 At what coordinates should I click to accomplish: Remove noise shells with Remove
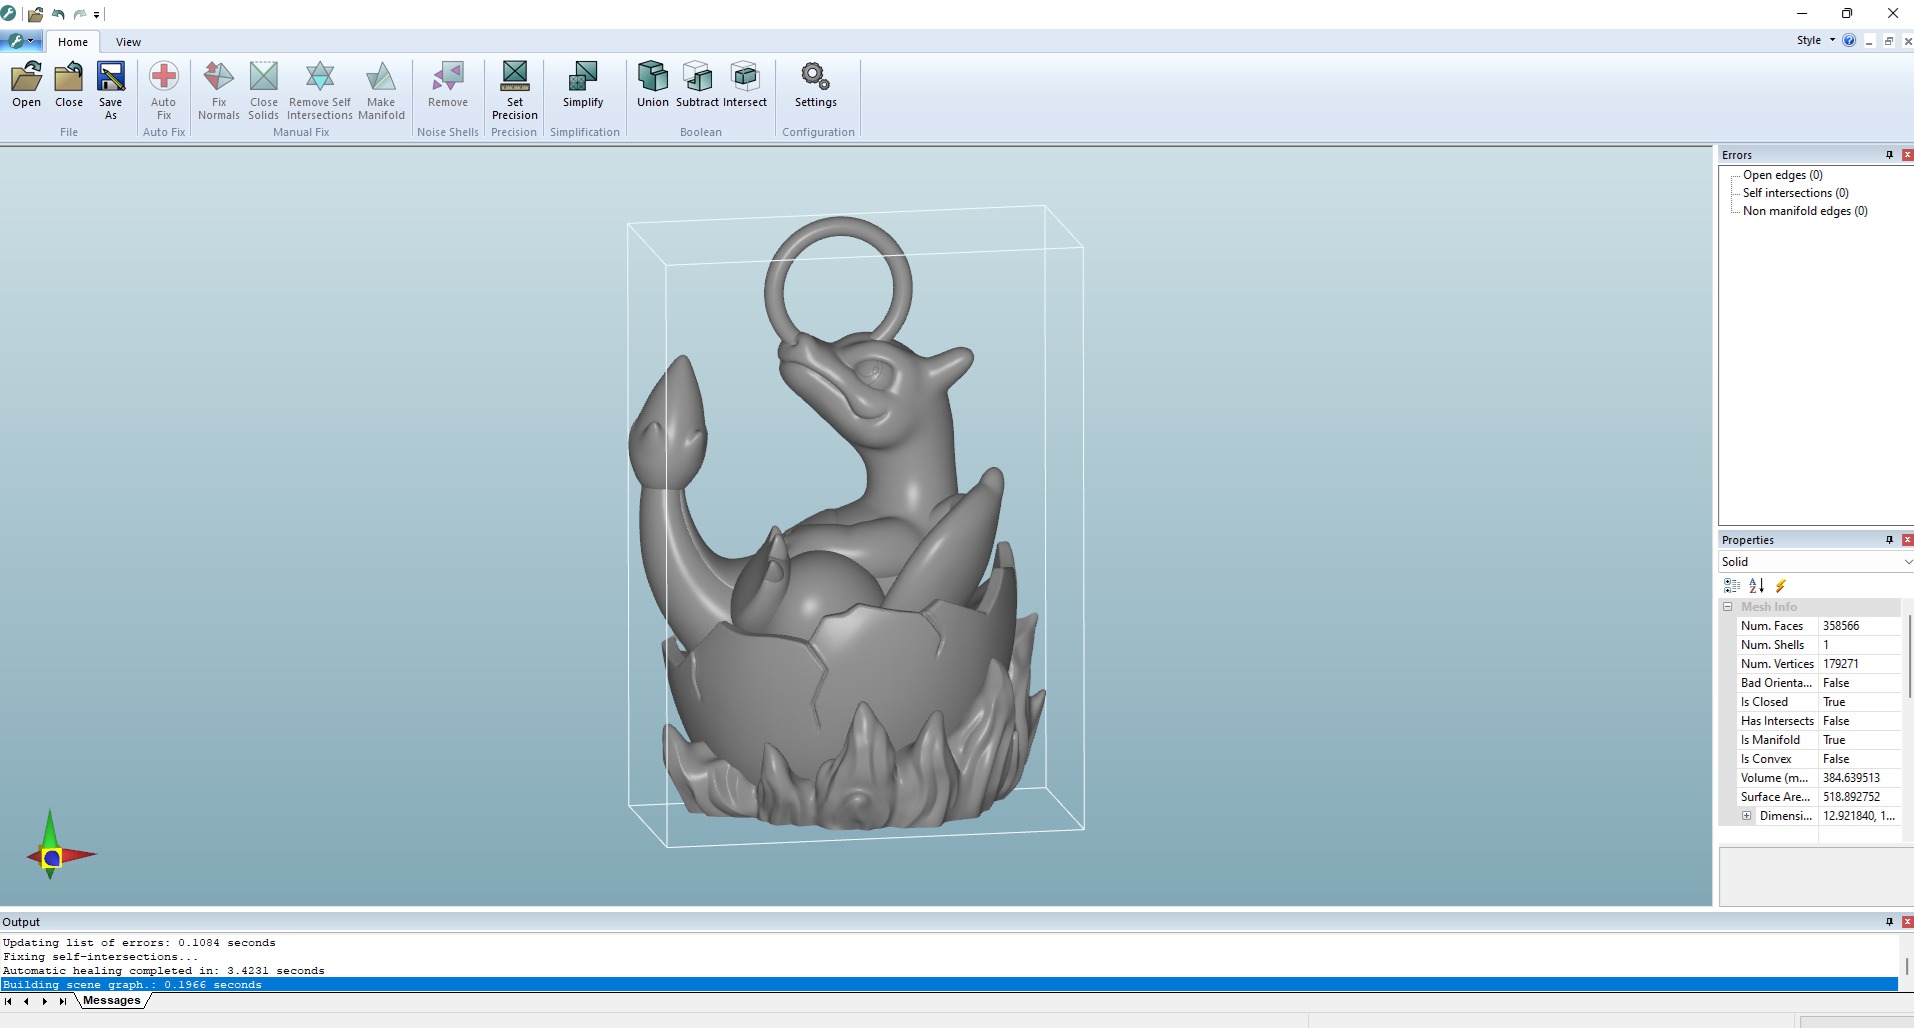click(x=448, y=85)
